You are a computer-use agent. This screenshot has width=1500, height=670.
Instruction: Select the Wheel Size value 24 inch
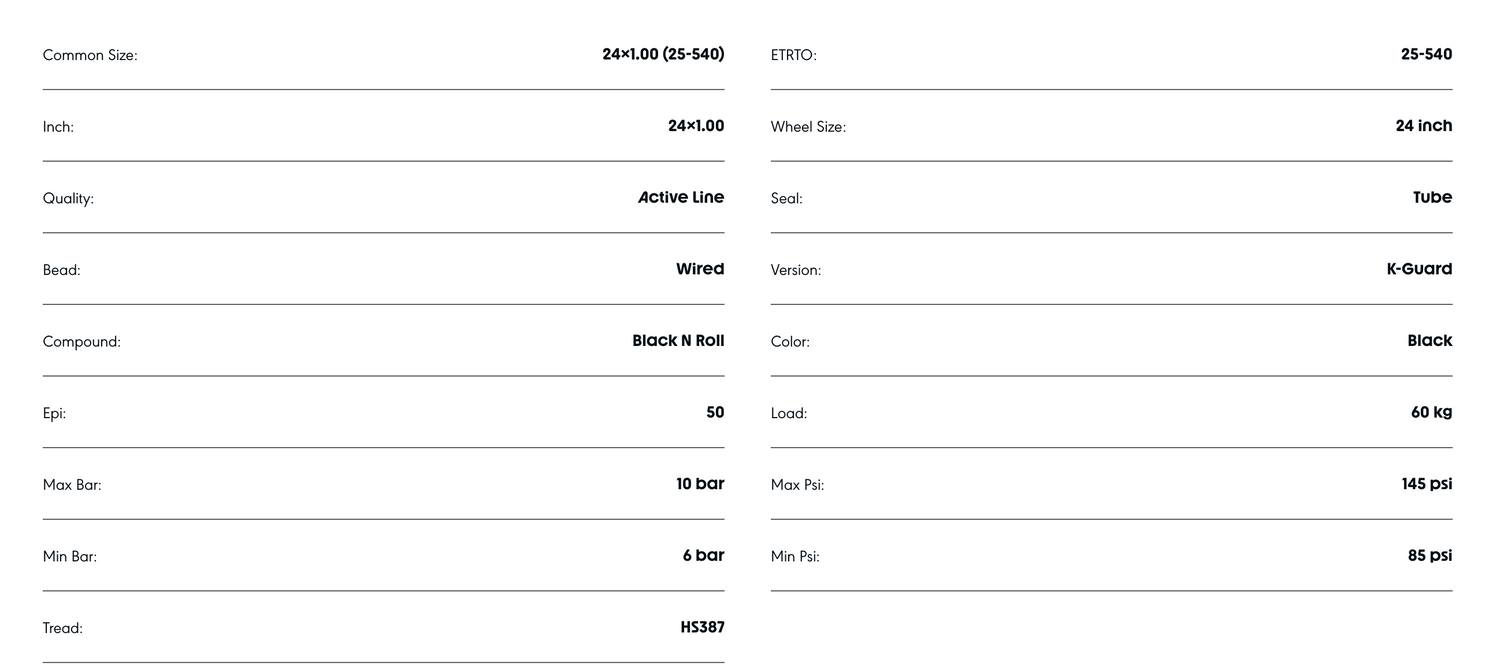coord(1424,126)
